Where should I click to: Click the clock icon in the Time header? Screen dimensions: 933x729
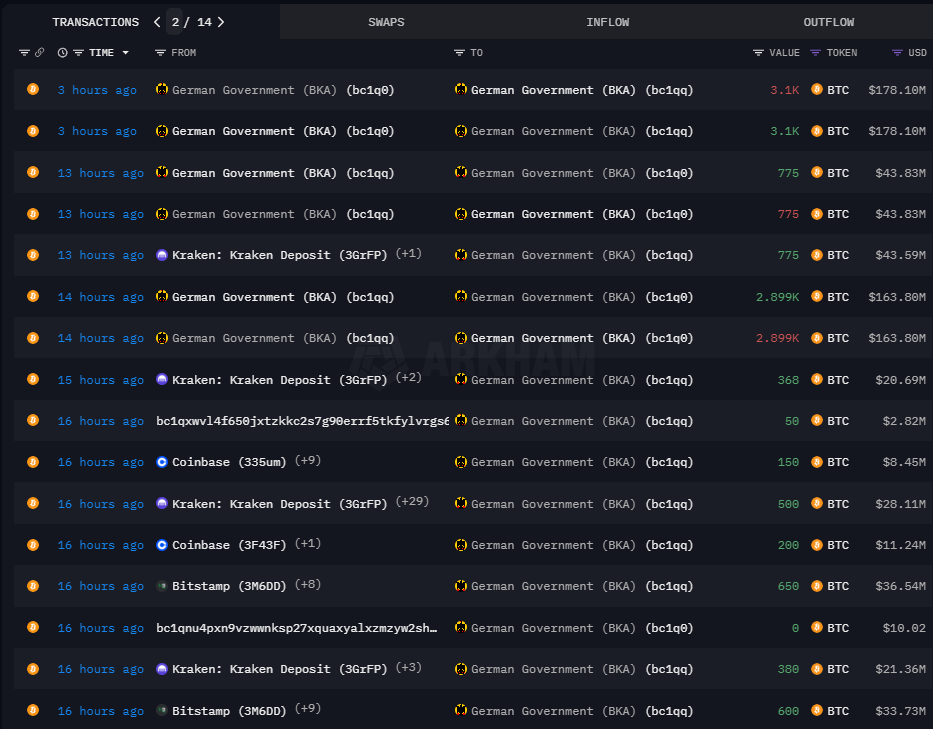click(x=63, y=53)
